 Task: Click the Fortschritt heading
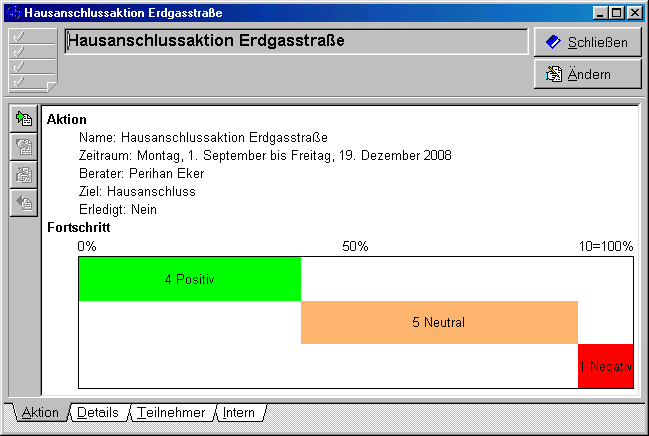pos(79,227)
